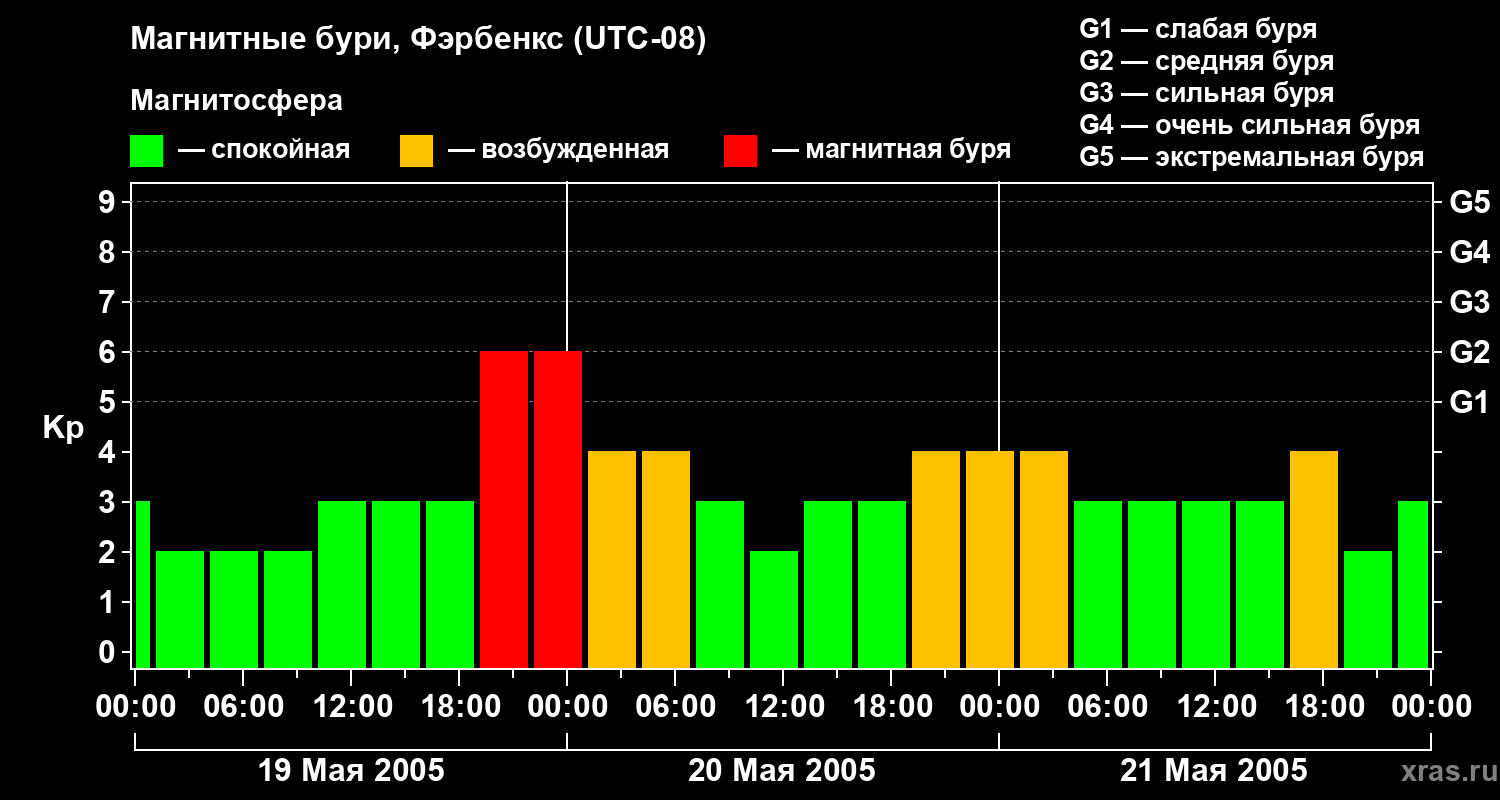Click the only Kp 2 green bar on 20 May

774,609
